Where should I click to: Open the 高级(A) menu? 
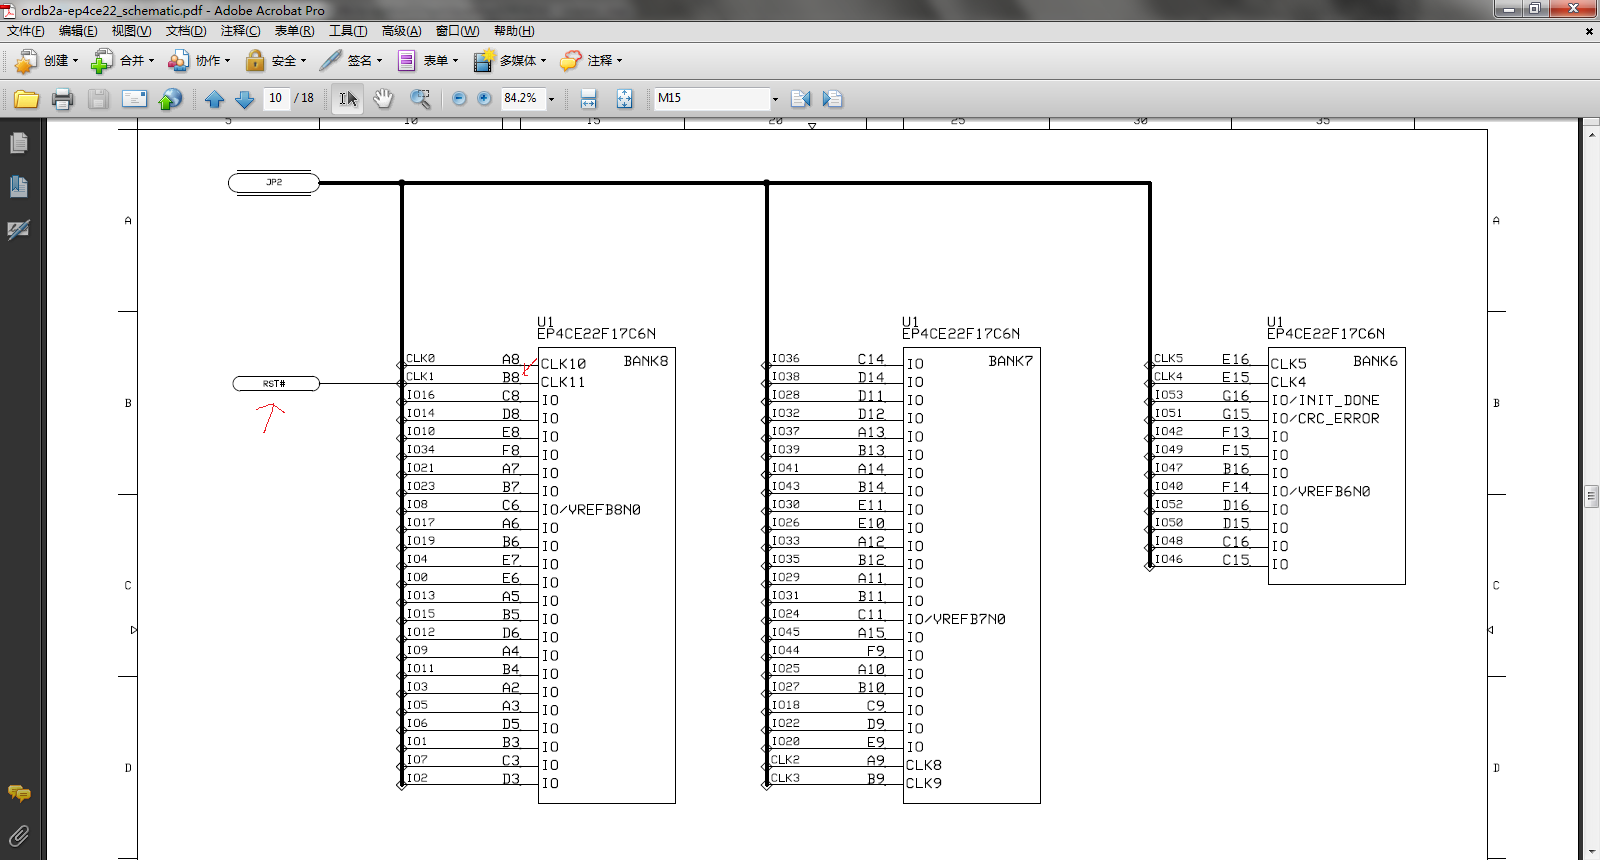(x=401, y=31)
